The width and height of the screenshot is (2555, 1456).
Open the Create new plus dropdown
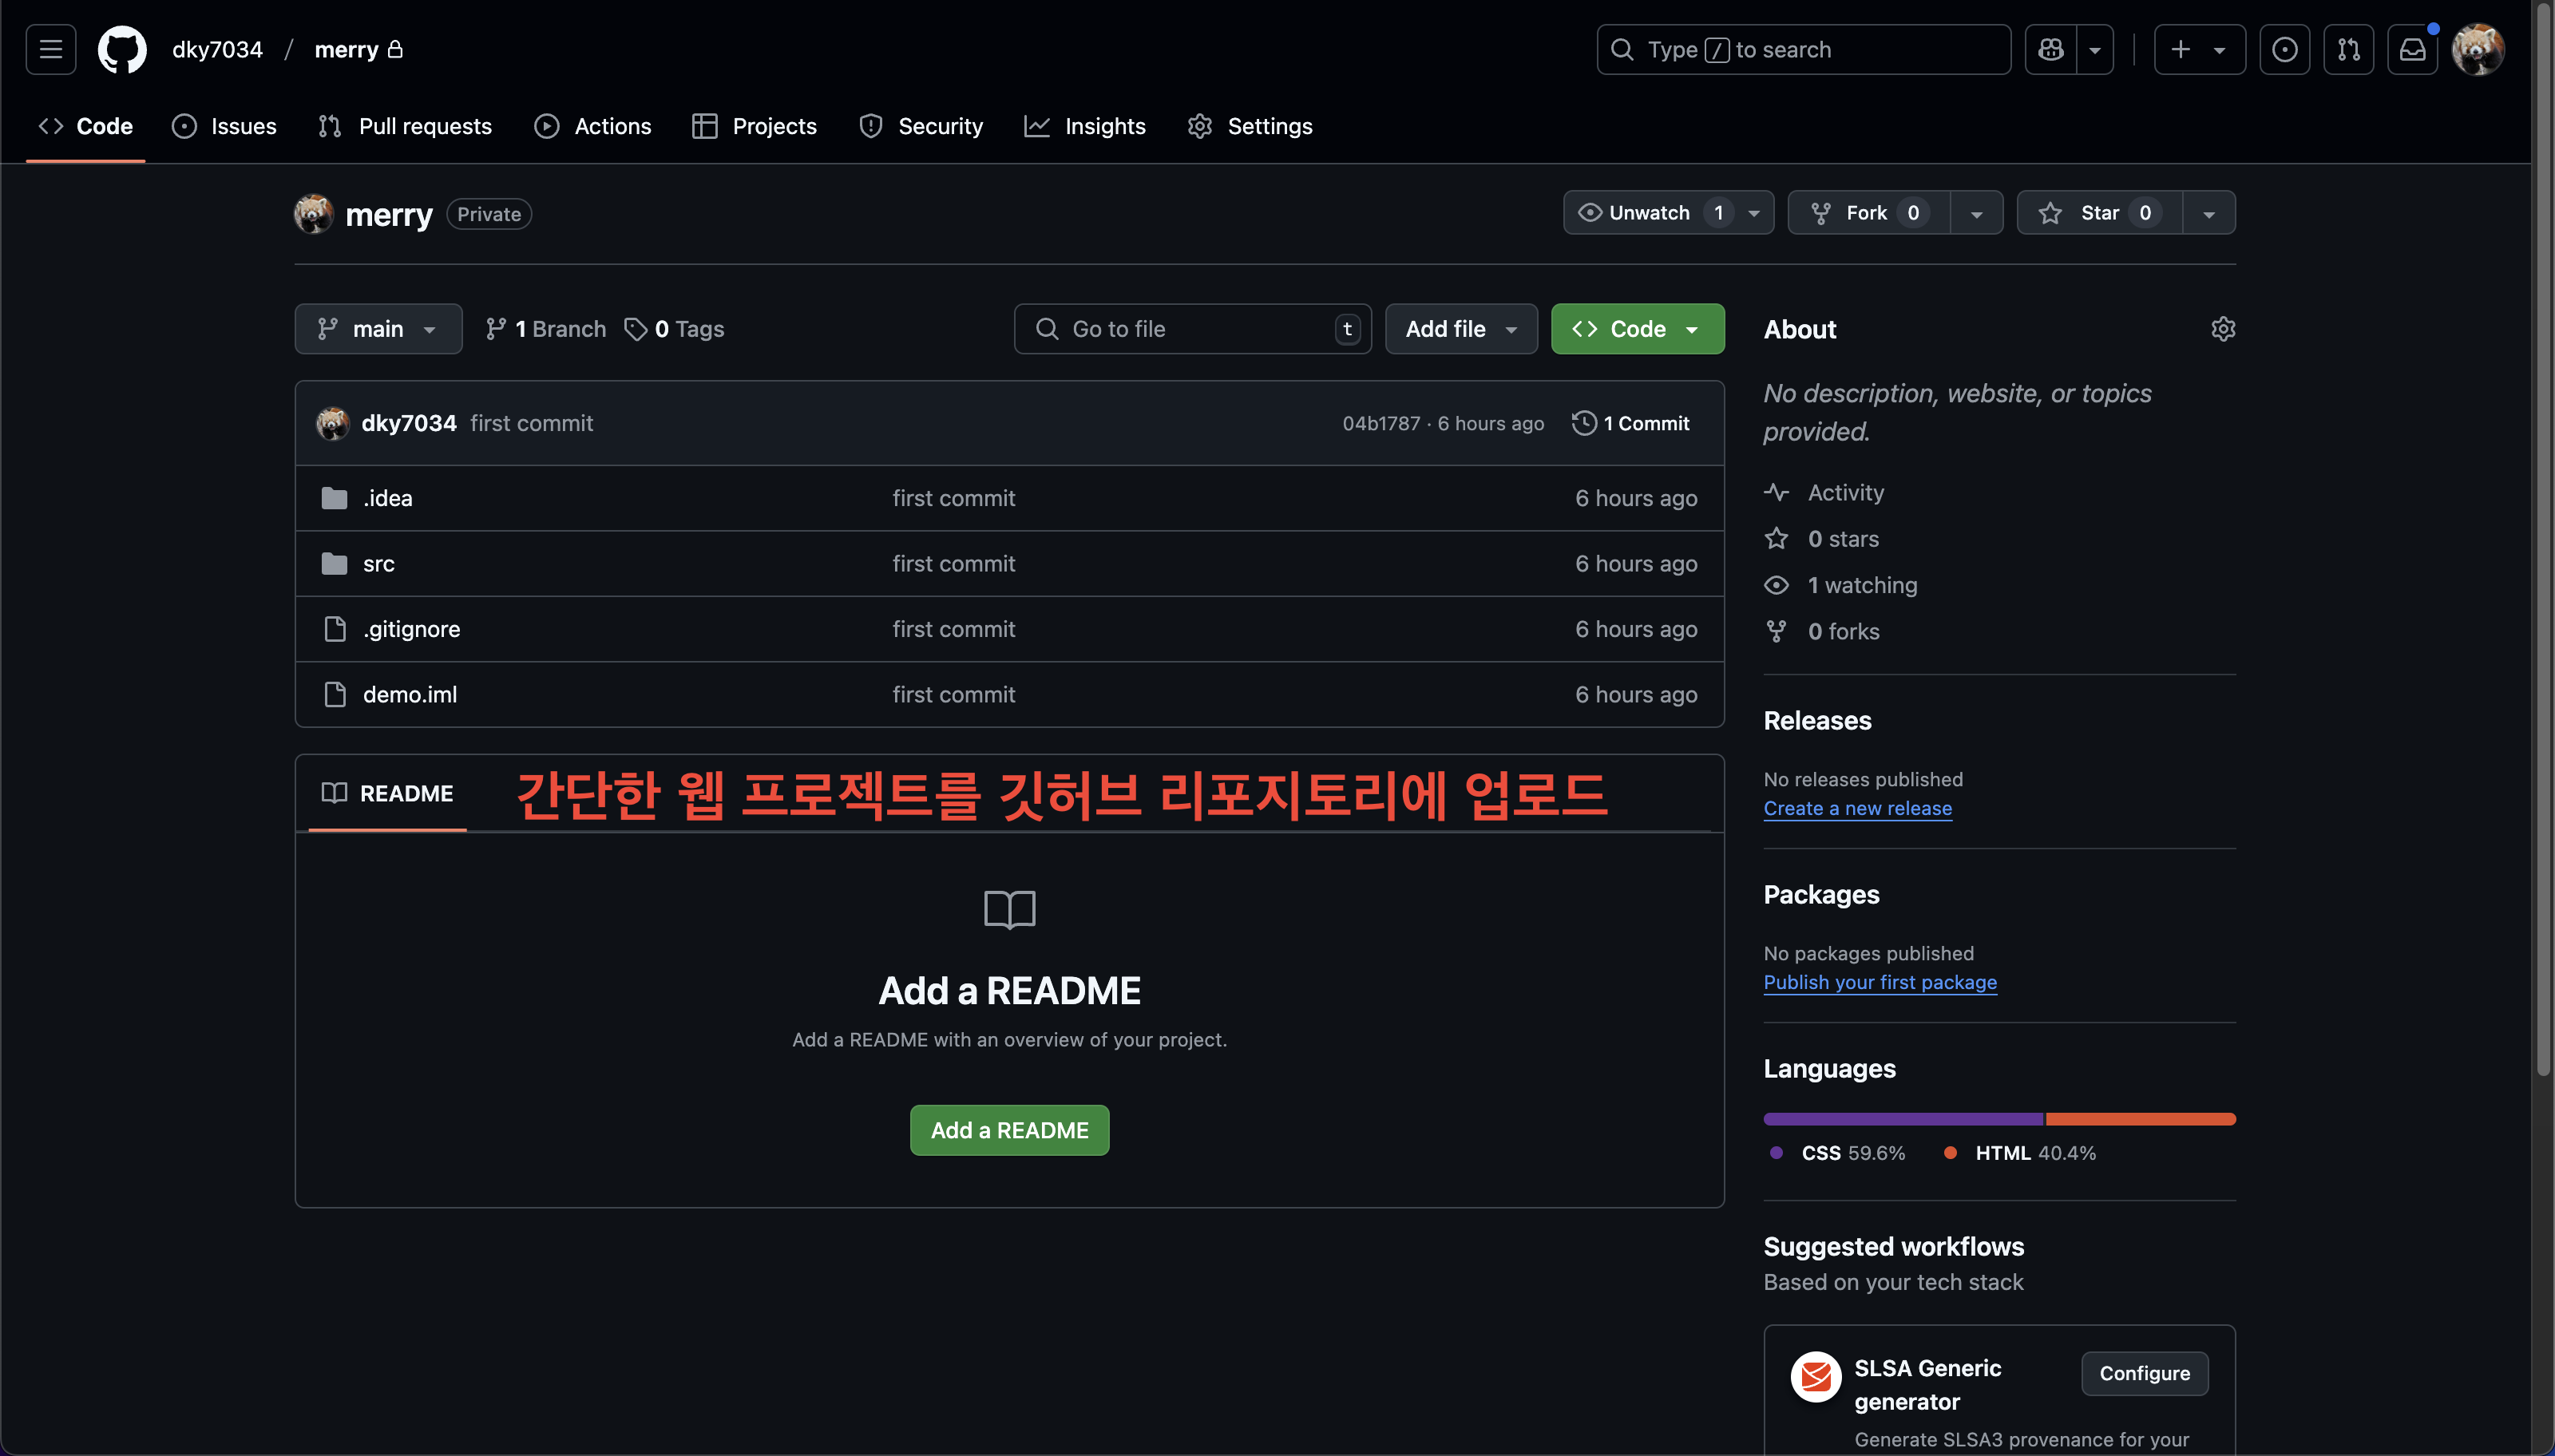[x=2198, y=49]
